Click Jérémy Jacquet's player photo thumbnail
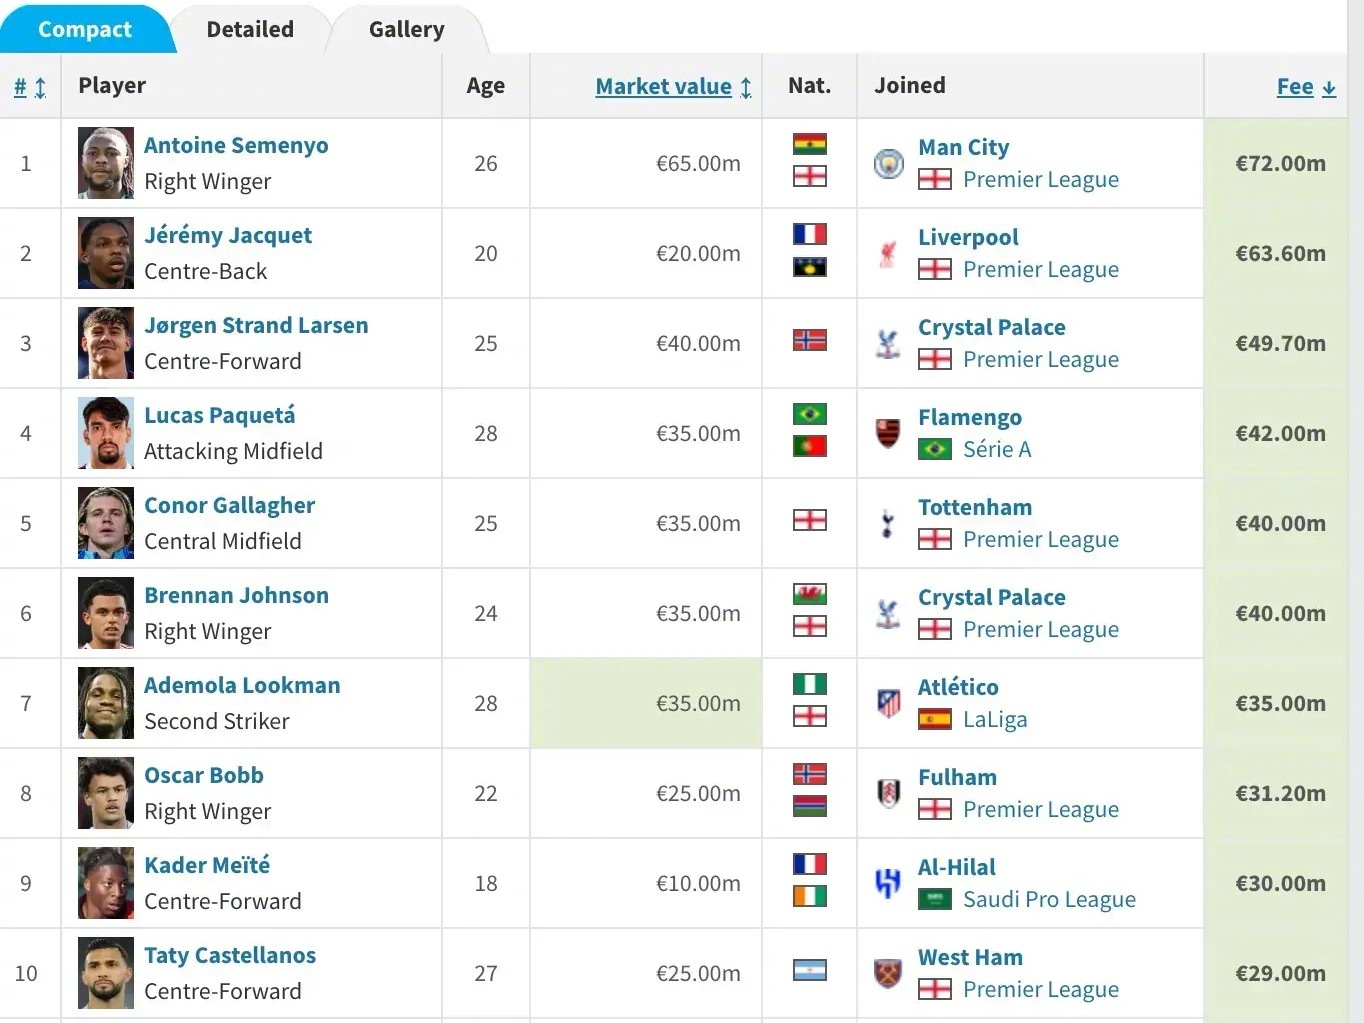The height and width of the screenshot is (1023, 1364). pyautogui.click(x=106, y=253)
